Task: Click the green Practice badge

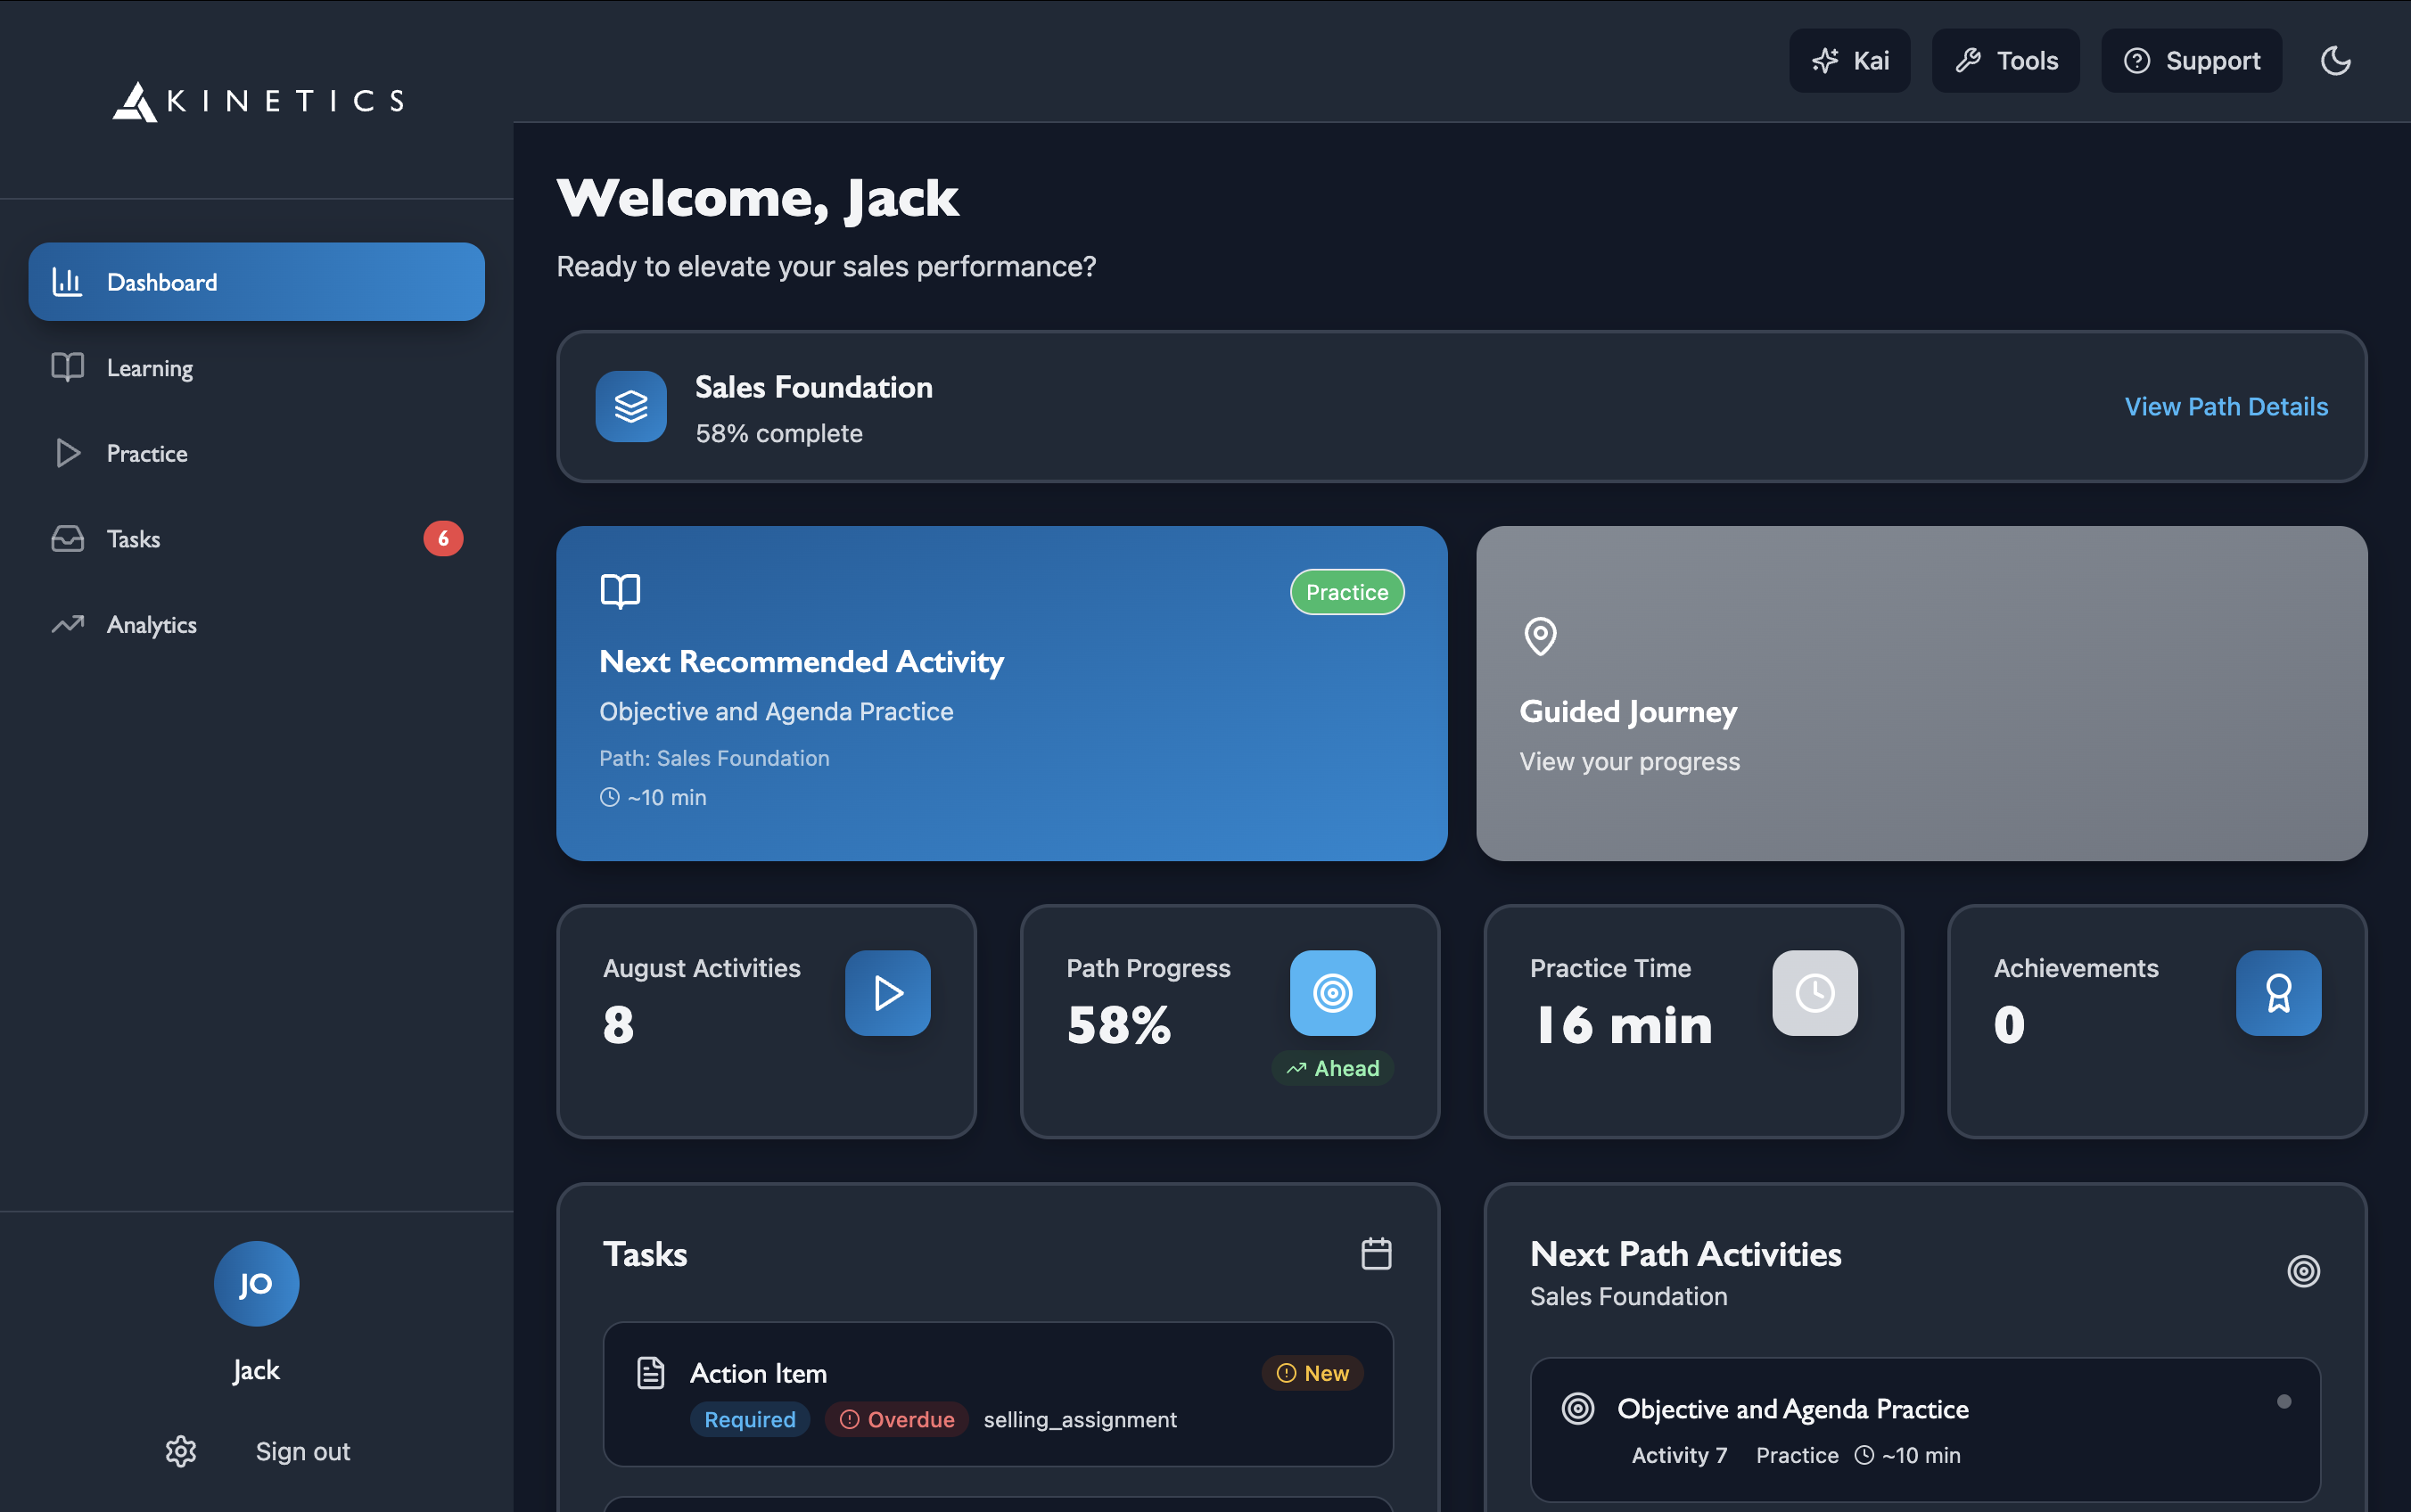Action: (1347, 592)
